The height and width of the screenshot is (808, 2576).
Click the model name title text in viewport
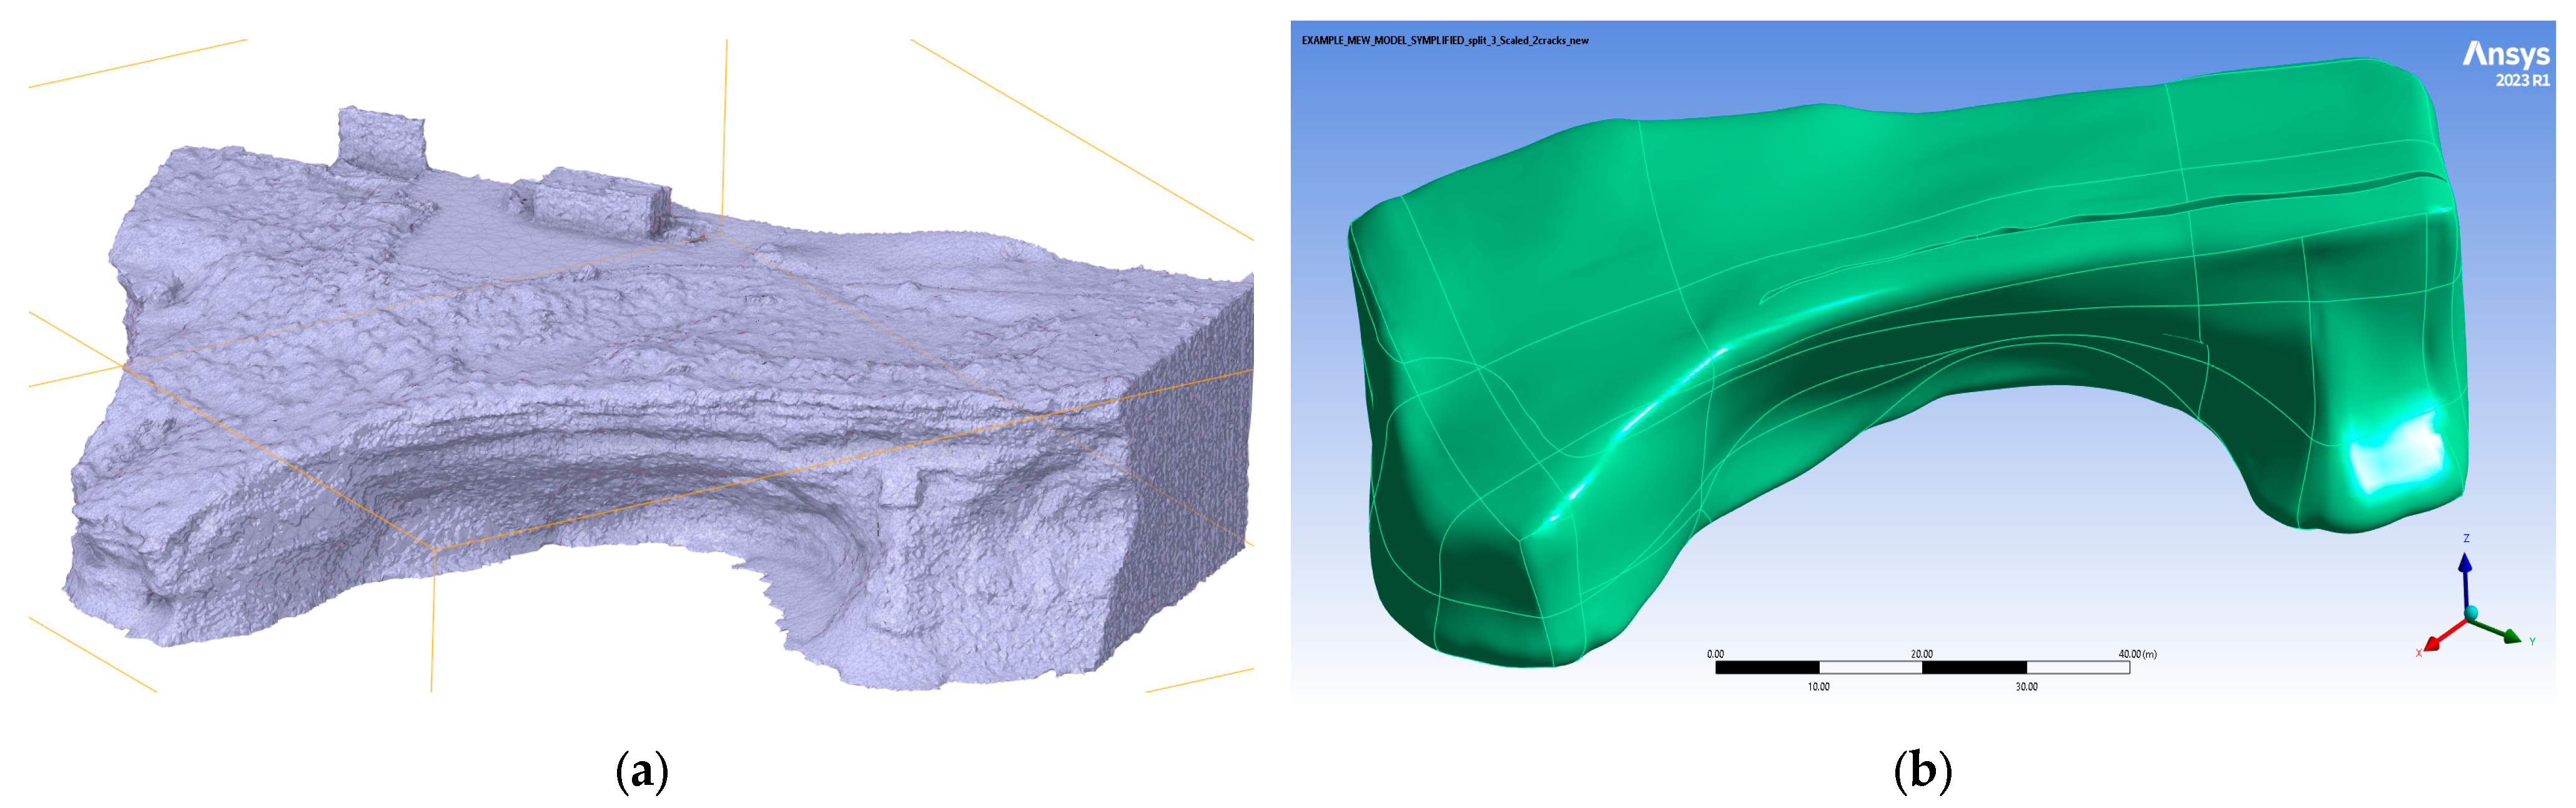pyautogui.click(x=1444, y=41)
